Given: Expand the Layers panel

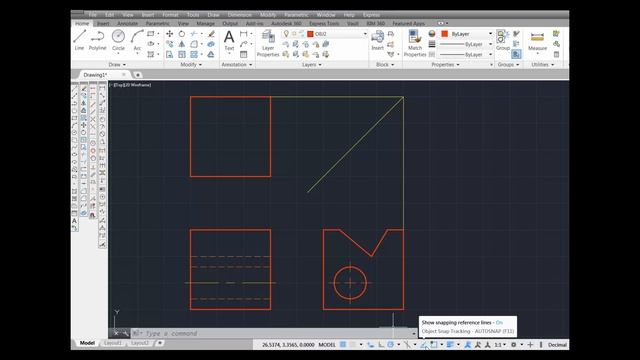Looking at the screenshot, I should point(311,64).
